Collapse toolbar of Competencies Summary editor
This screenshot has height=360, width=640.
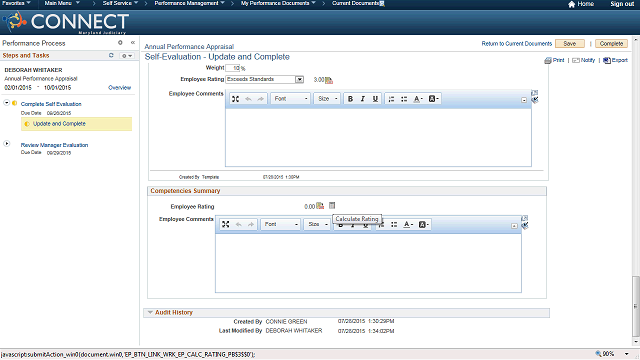[x=514, y=226]
